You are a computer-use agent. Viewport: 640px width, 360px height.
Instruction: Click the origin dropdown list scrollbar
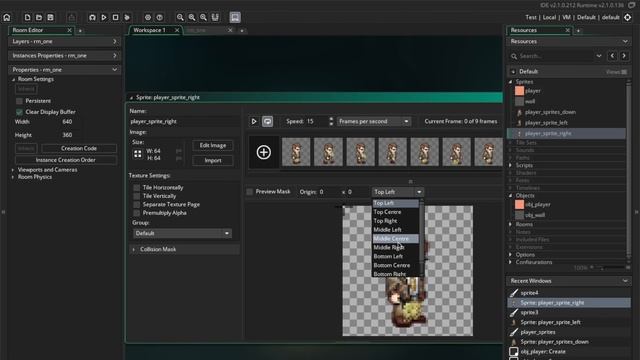(x=422, y=239)
